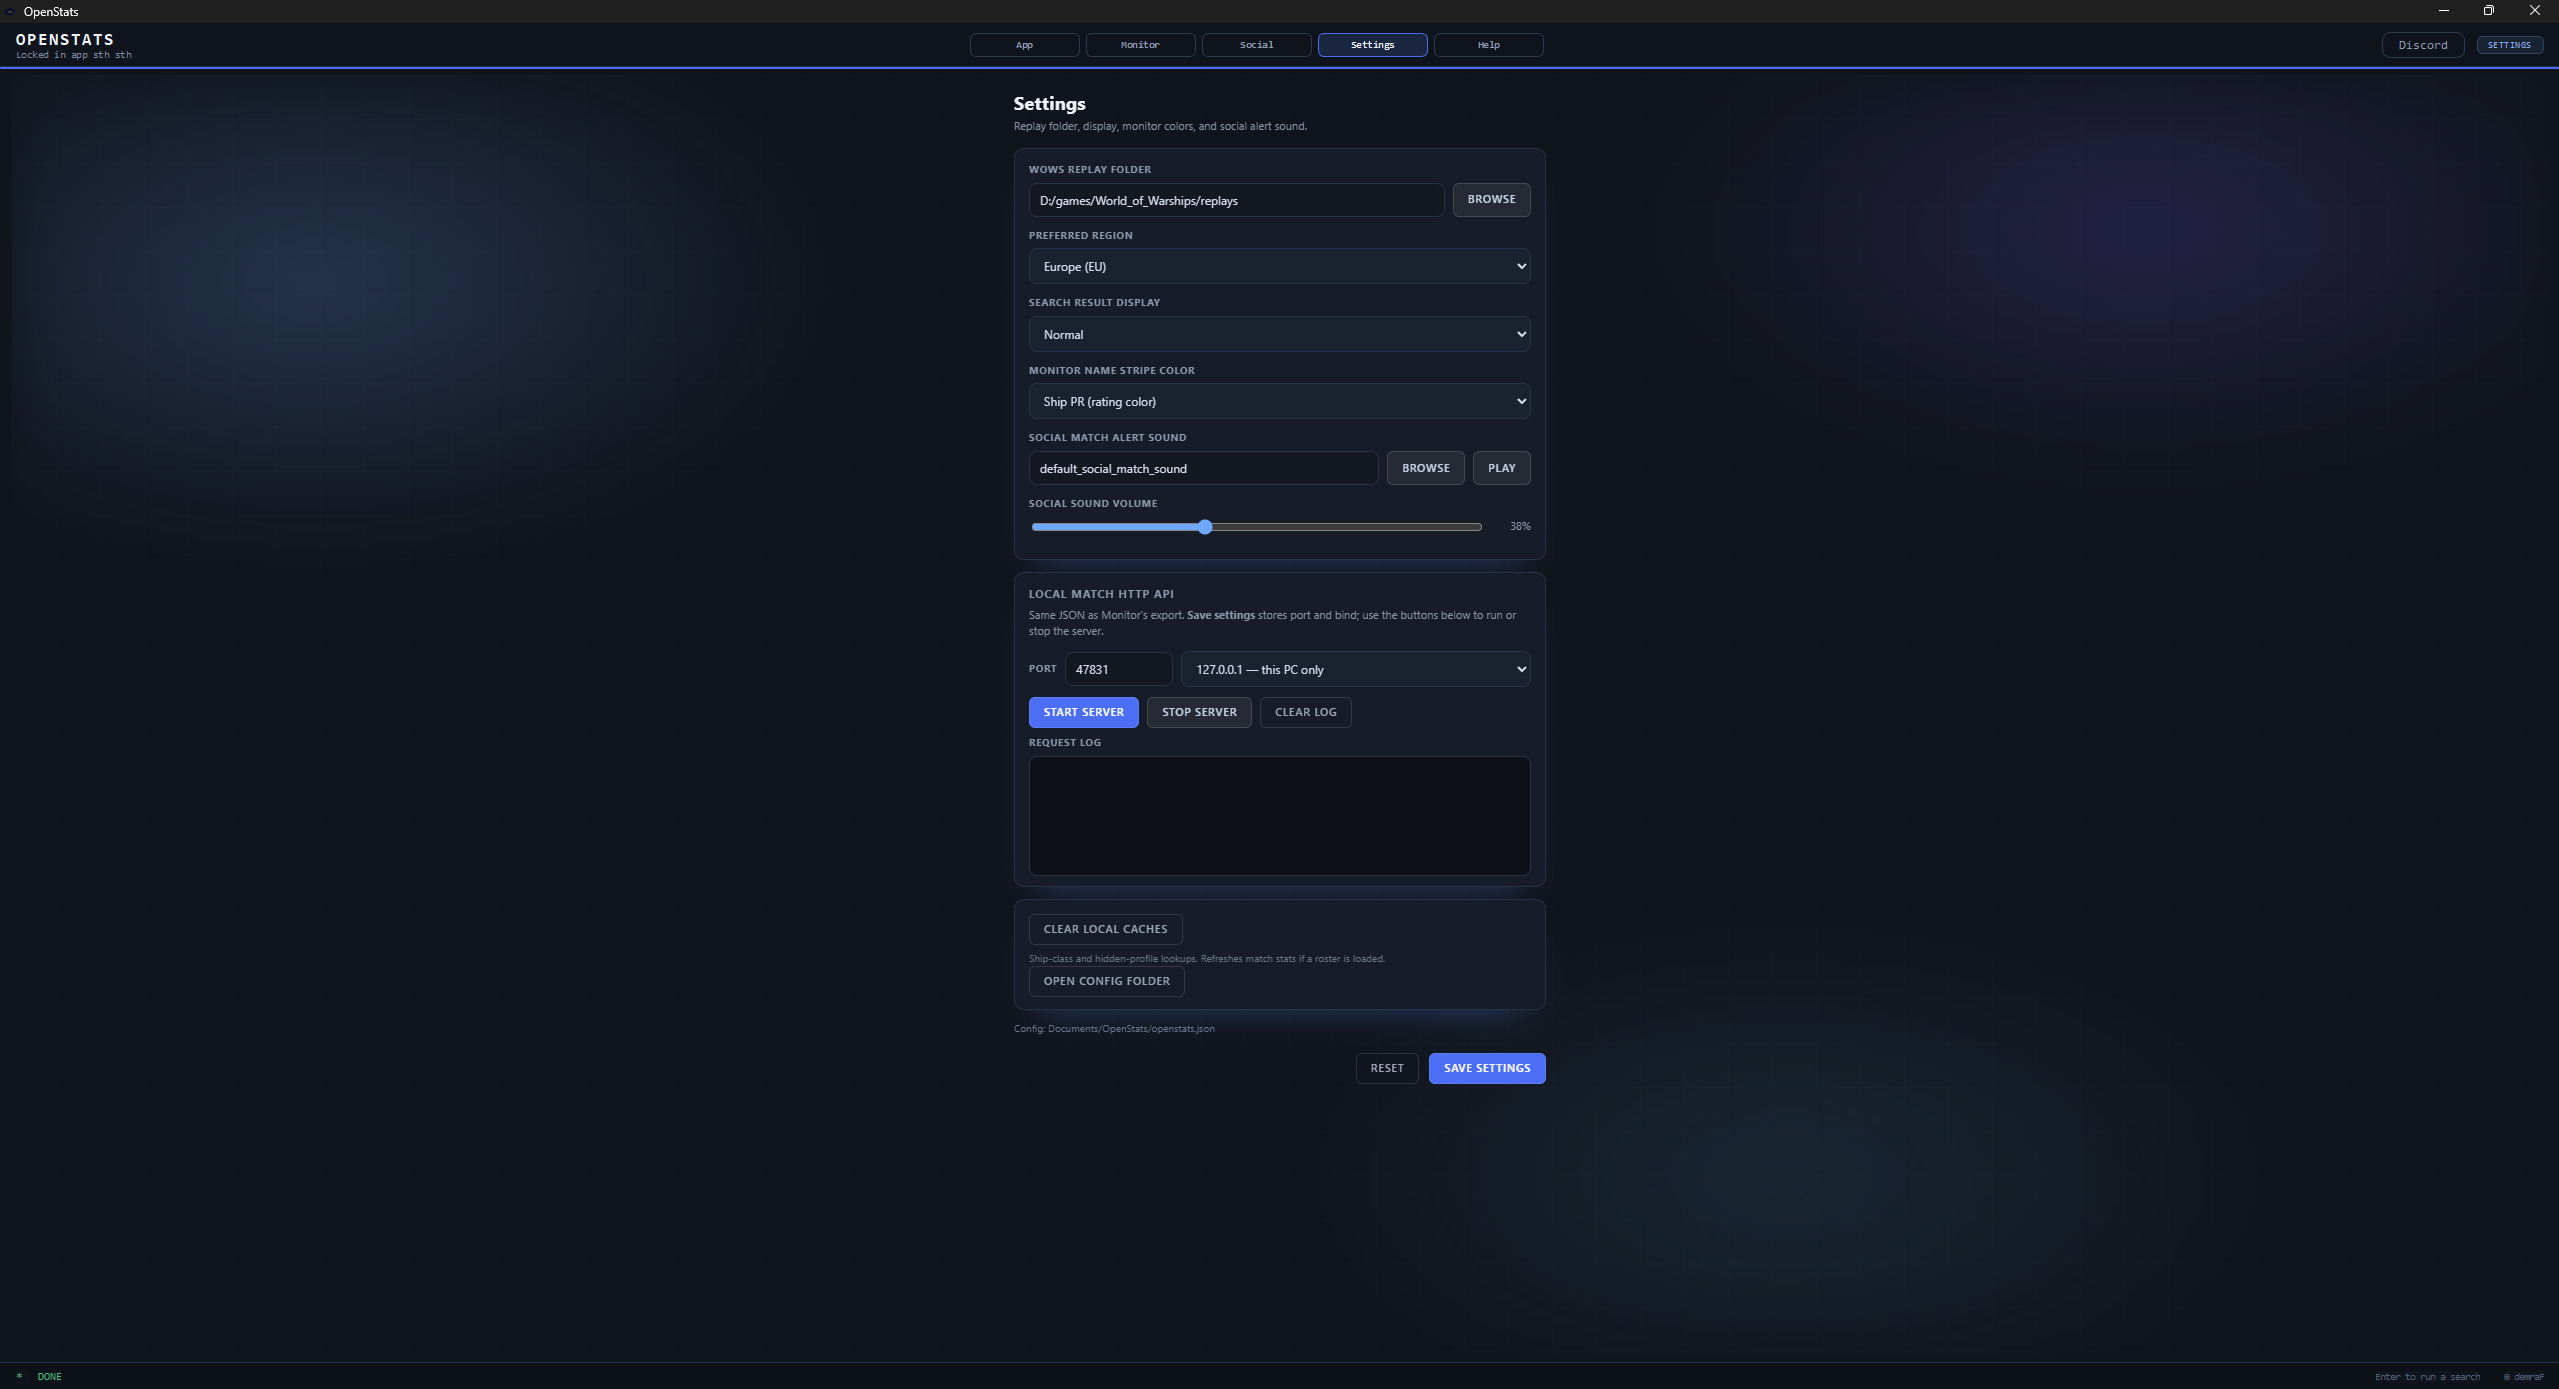Switch to the Monitor tab

click(x=1139, y=45)
